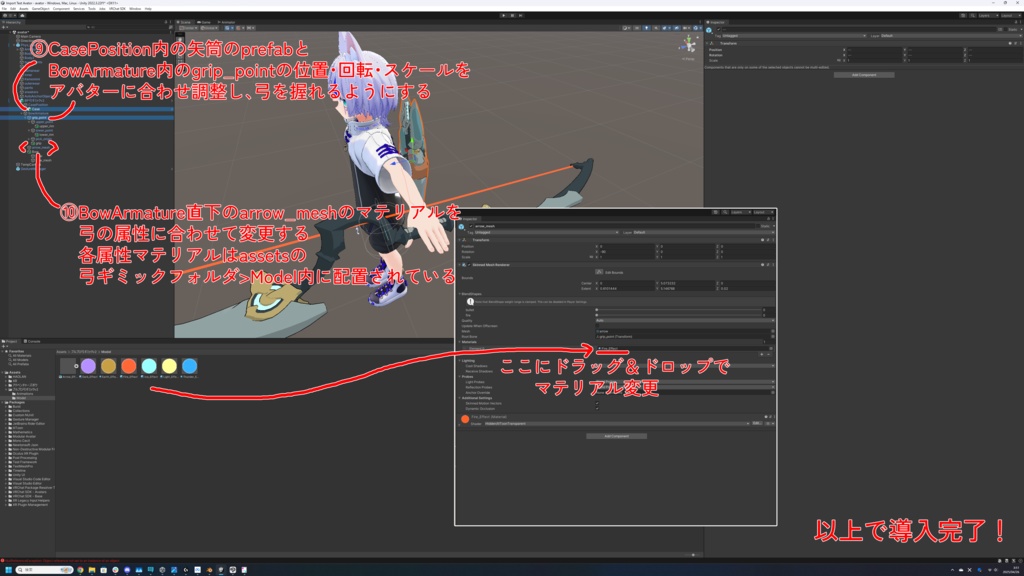Click the create plus icon in the Project panel
The width and height of the screenshot is (1024, 576).
pyautogui.click(x=3, y=345)
